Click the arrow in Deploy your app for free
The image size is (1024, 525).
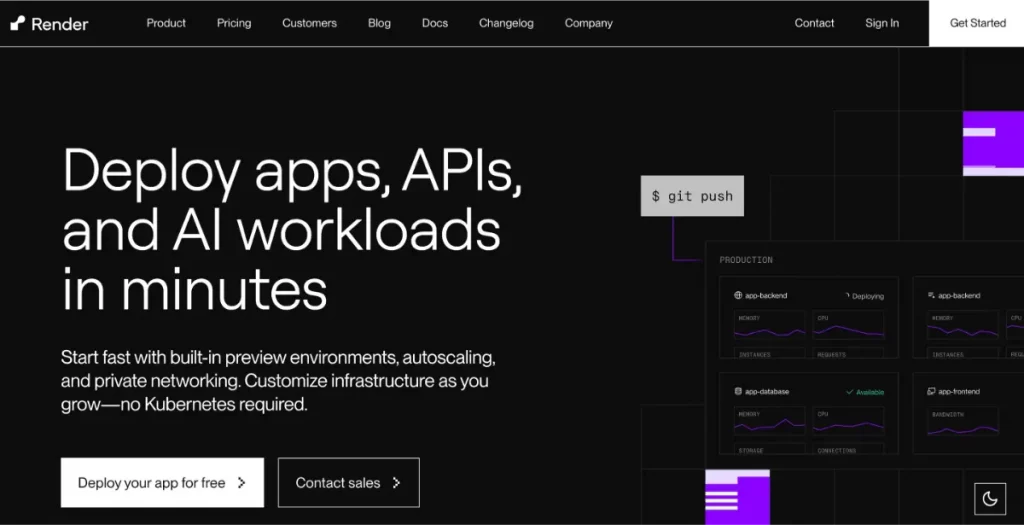(x=241, y=483)
